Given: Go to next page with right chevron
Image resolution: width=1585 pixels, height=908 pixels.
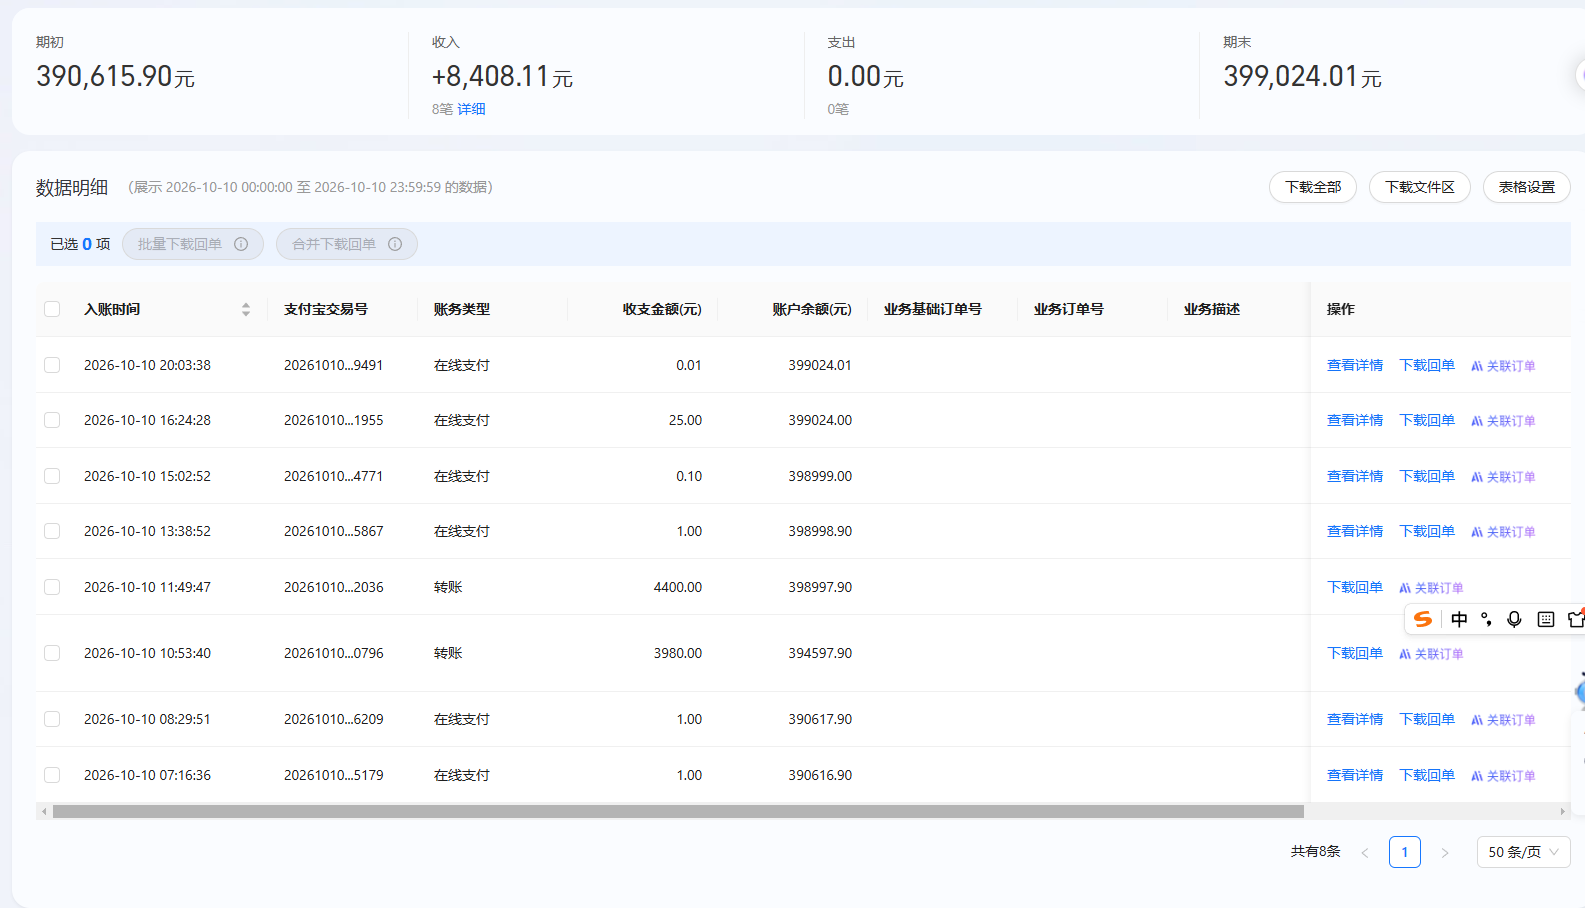Looking at the screenshot, I should (1445, 853).
